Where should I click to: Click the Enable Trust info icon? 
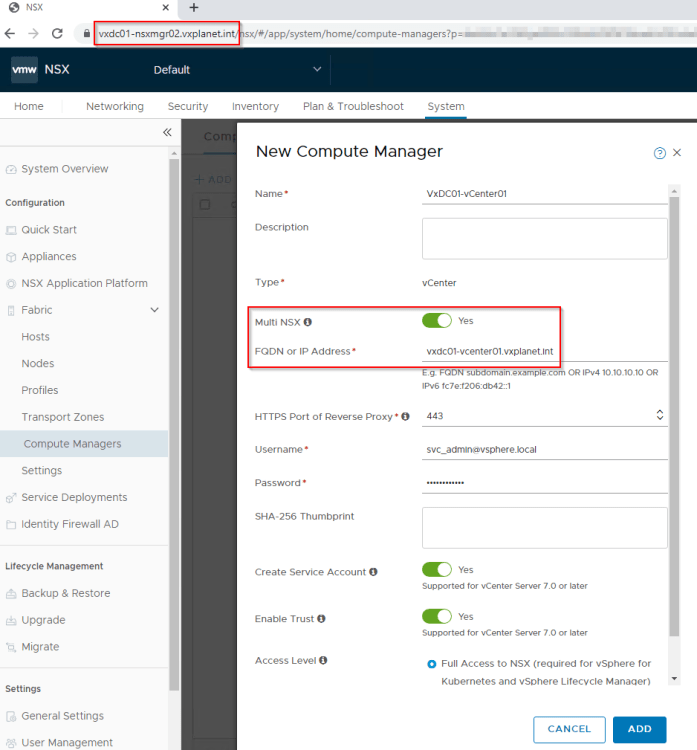point(321,618)
